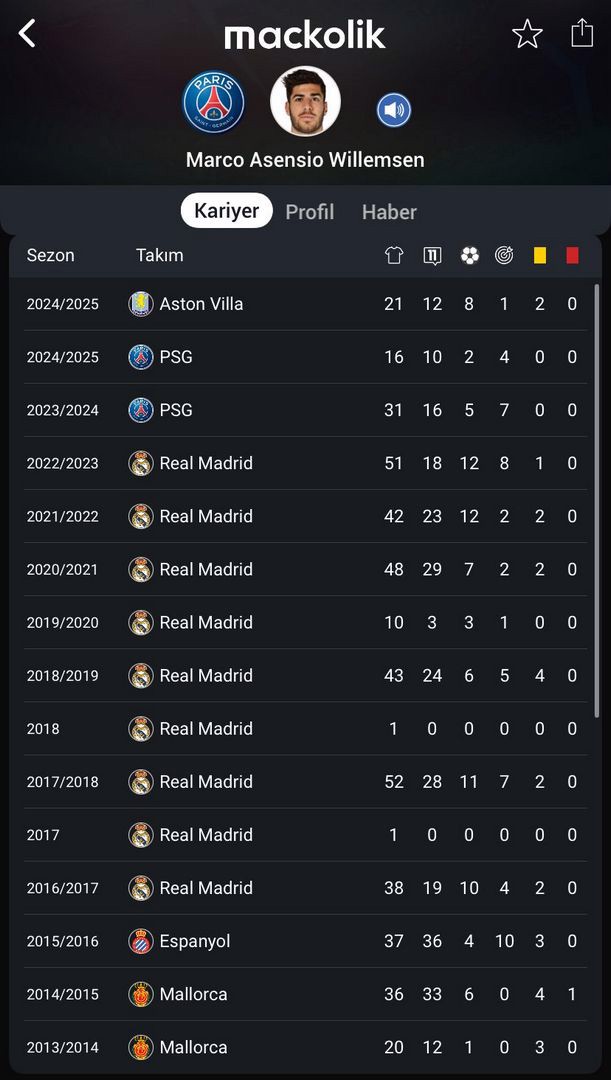Click the Mallorca crest in 2014/2015 row

141,994
